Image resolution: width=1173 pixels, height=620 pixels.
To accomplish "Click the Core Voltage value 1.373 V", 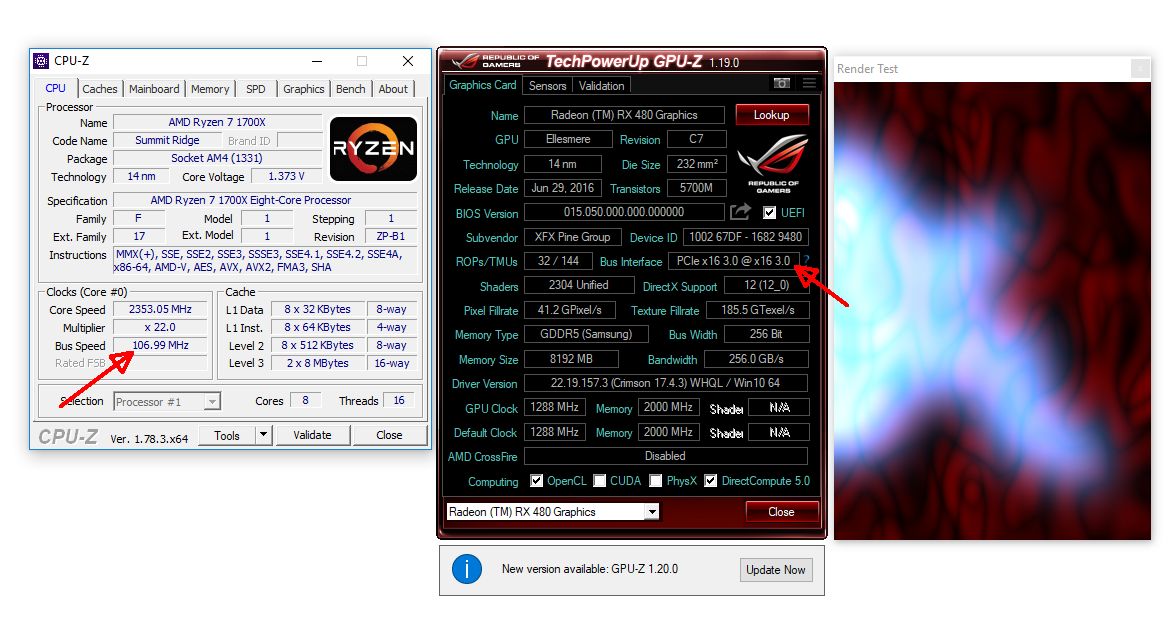I will click(287, 177).
